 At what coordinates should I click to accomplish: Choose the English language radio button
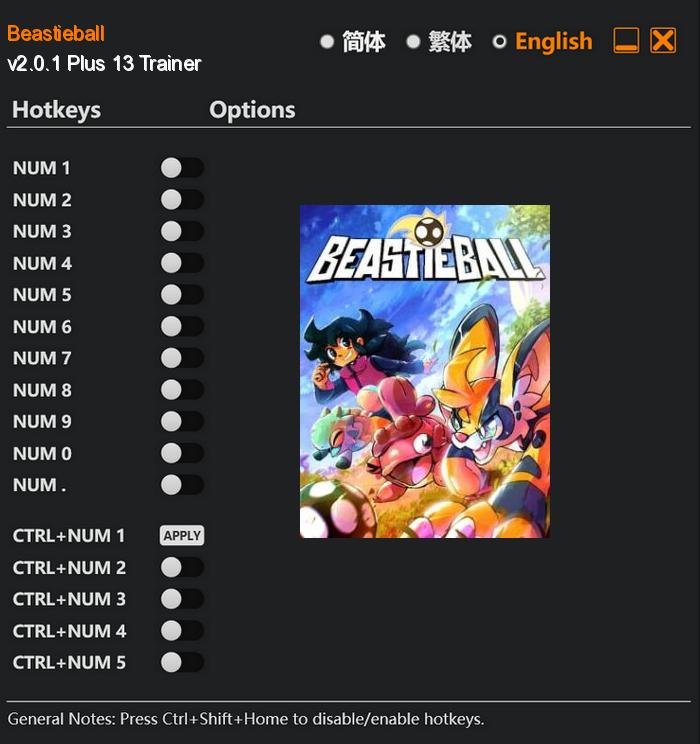click(x=499, y=42)
